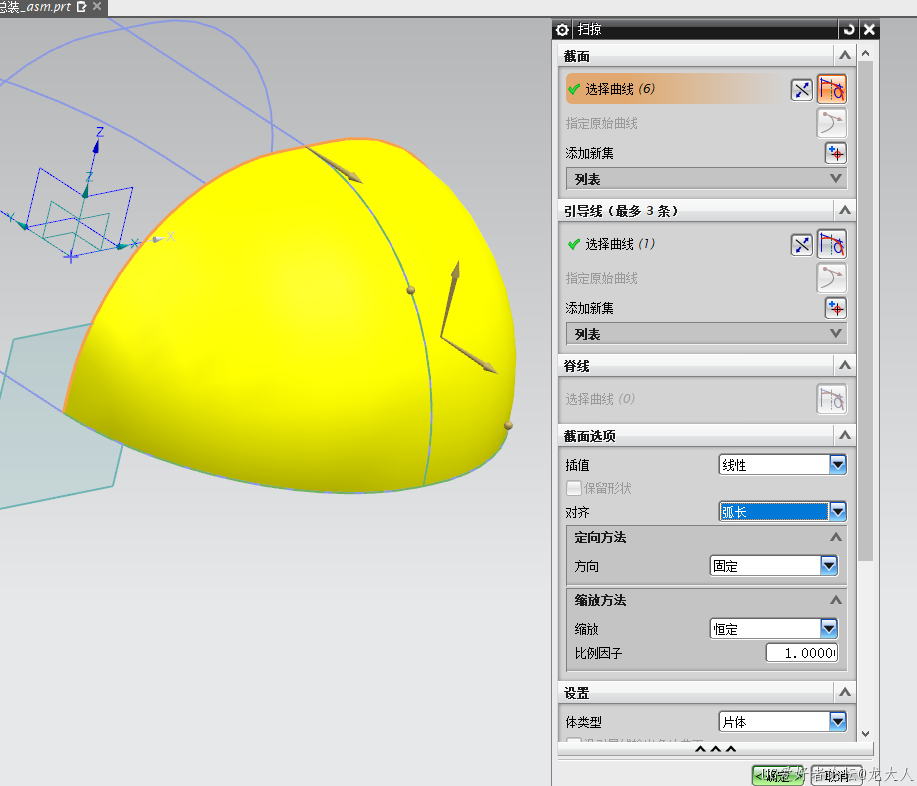Open the 扫掠 dialog gear settings icon

pos(562,30)
